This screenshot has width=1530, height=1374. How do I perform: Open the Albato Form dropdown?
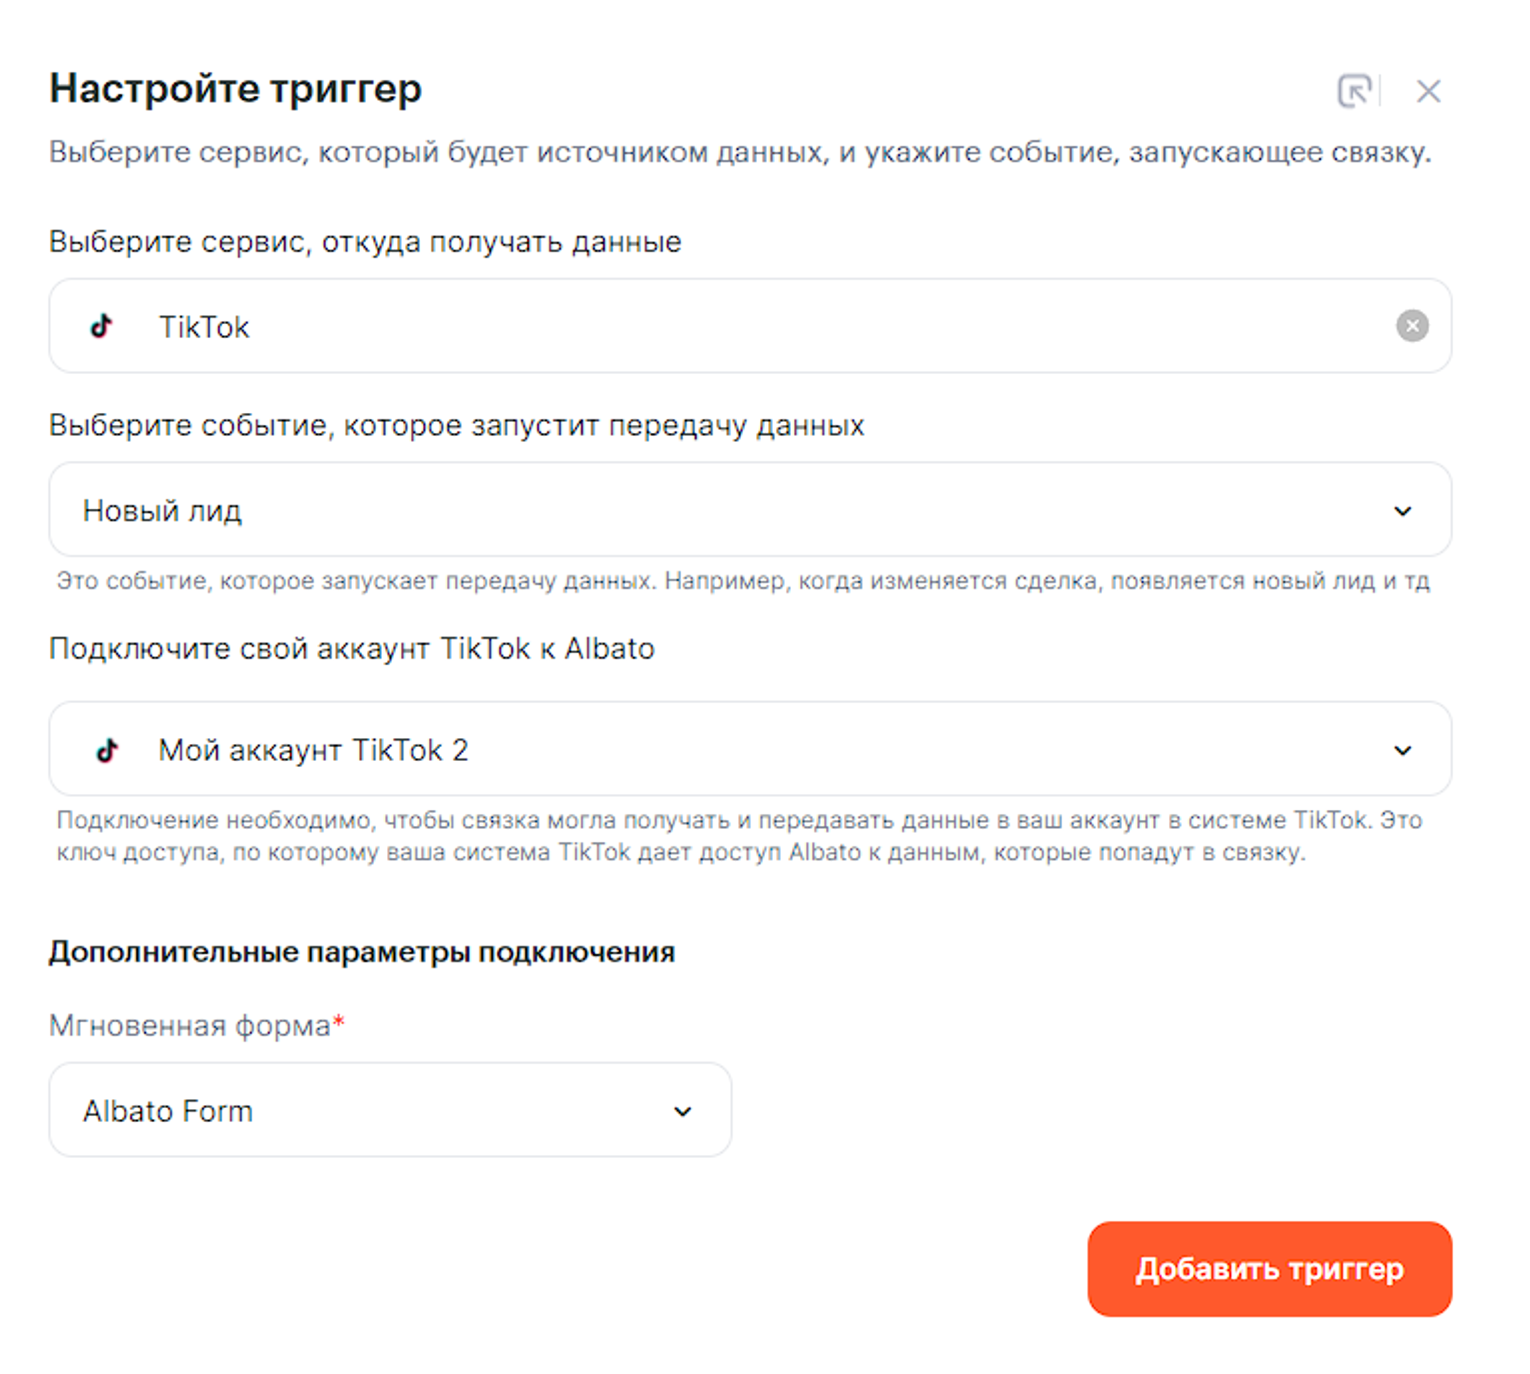[380, 1110]
